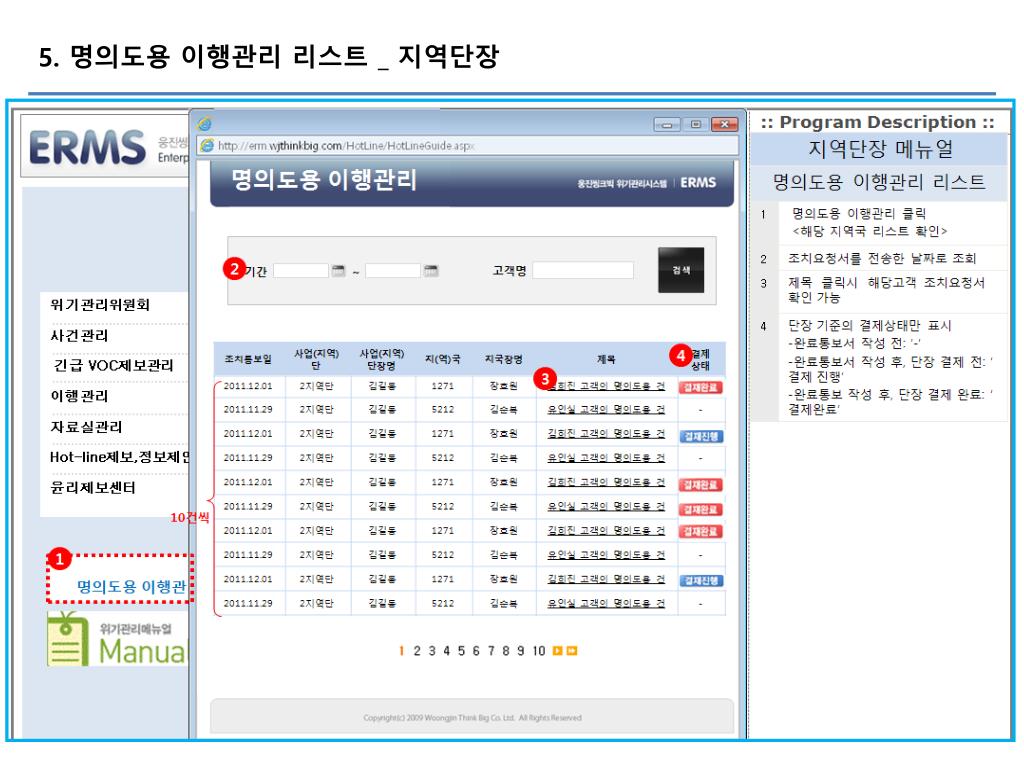The width and height of the screenshot is (1024, 768).
Task: Go to page 5
Action: (461, 651)
